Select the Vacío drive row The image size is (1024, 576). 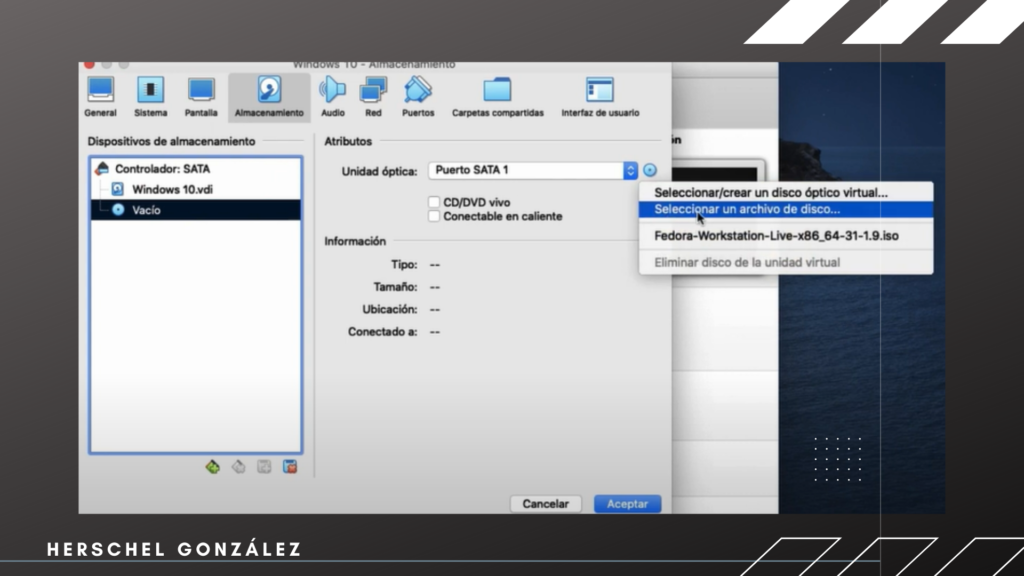(196, 210)
